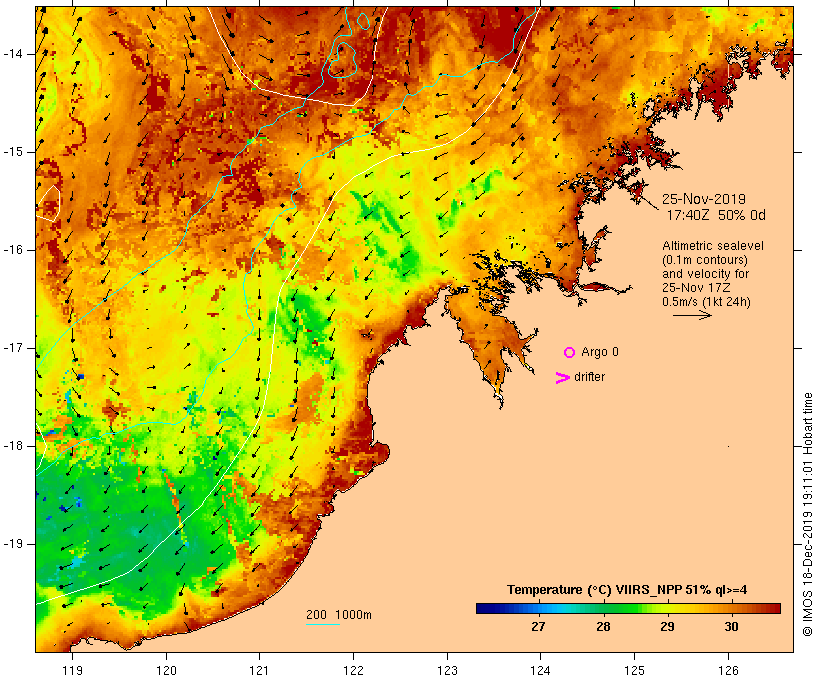Click latitude axis label -16
Viewport: 820px width, 680px height.
click(x=13, y=250)
